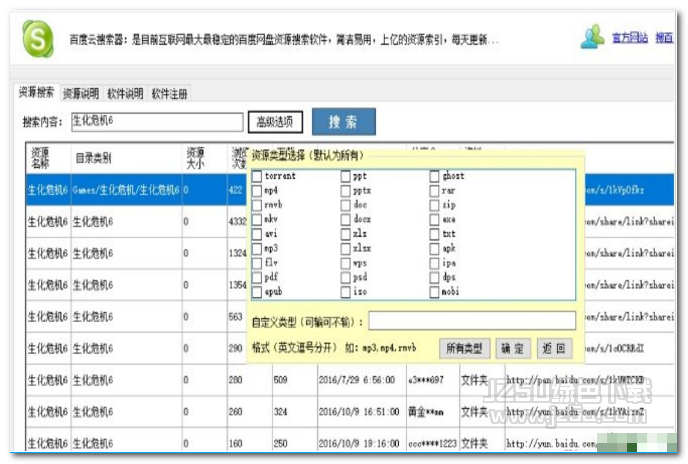Click the 自定义类型 custom type input
The height and width of the screenshot is (464, 688).
click(472, 320)
